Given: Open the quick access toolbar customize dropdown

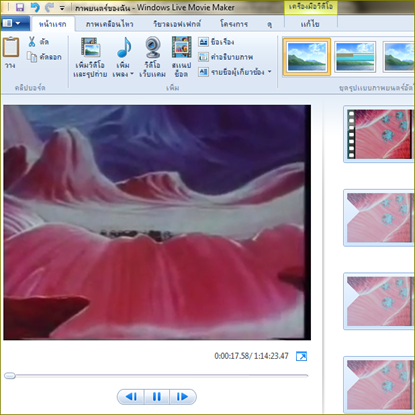Looking at the screenshot, I should [62, 8].
